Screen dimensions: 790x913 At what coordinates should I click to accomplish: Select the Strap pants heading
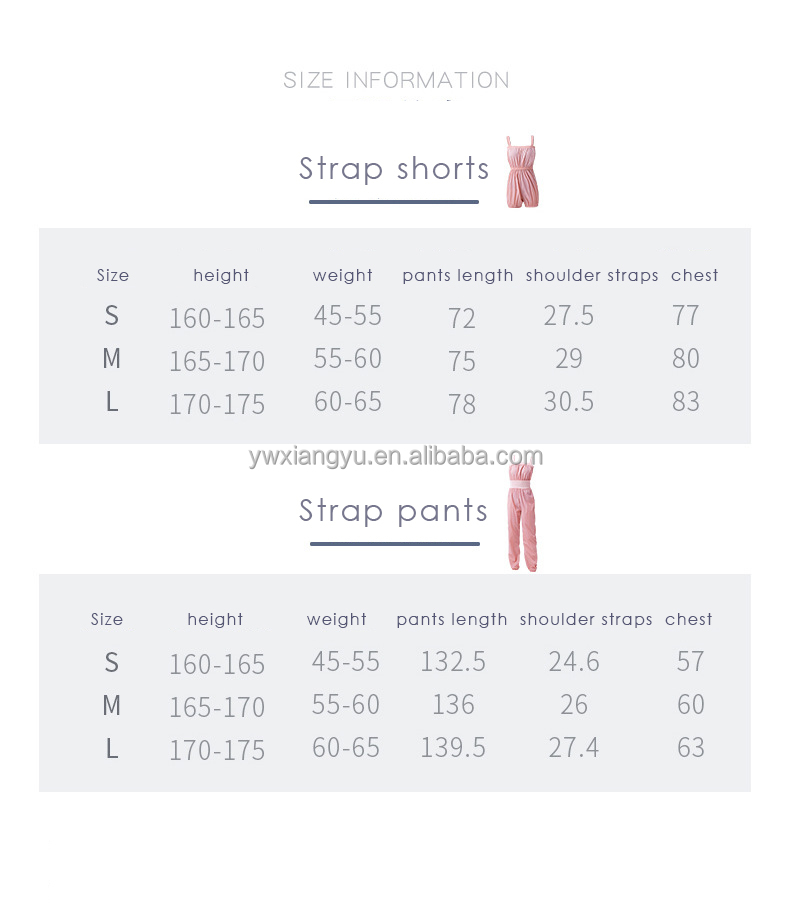point(394,511)
